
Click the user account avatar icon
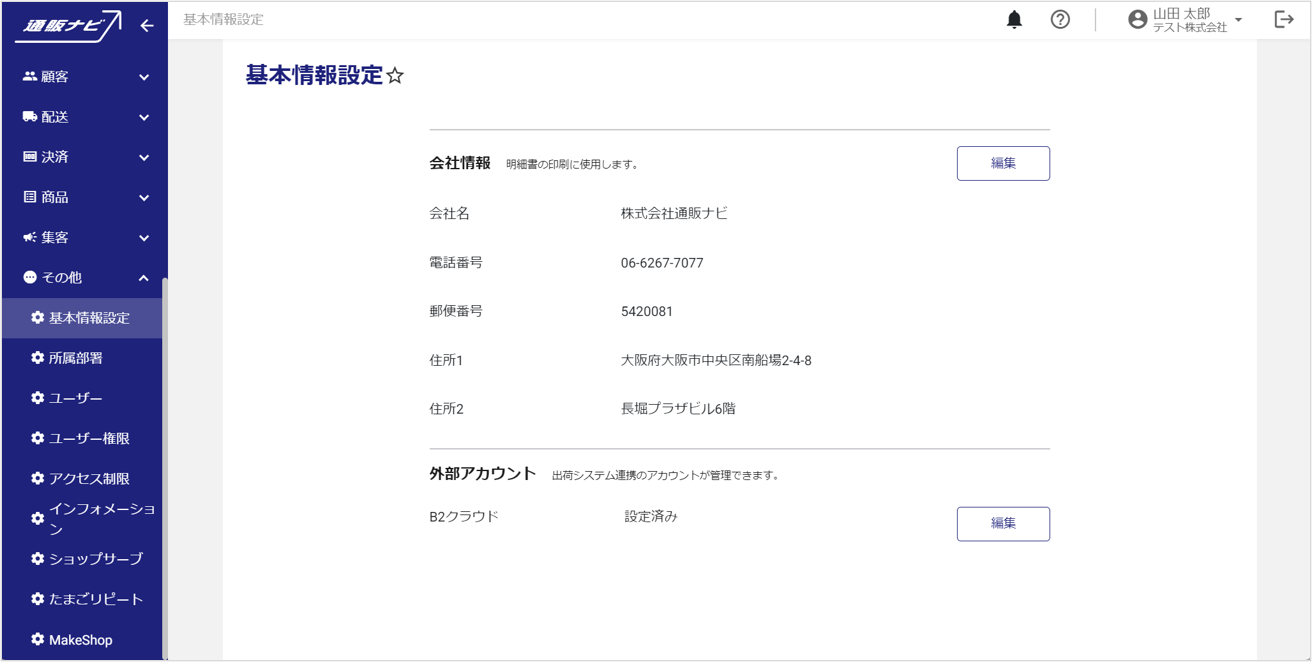coord(1137,20)
